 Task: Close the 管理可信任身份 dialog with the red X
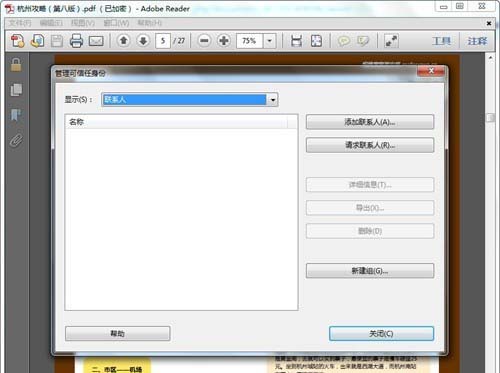tap(431, 71)
